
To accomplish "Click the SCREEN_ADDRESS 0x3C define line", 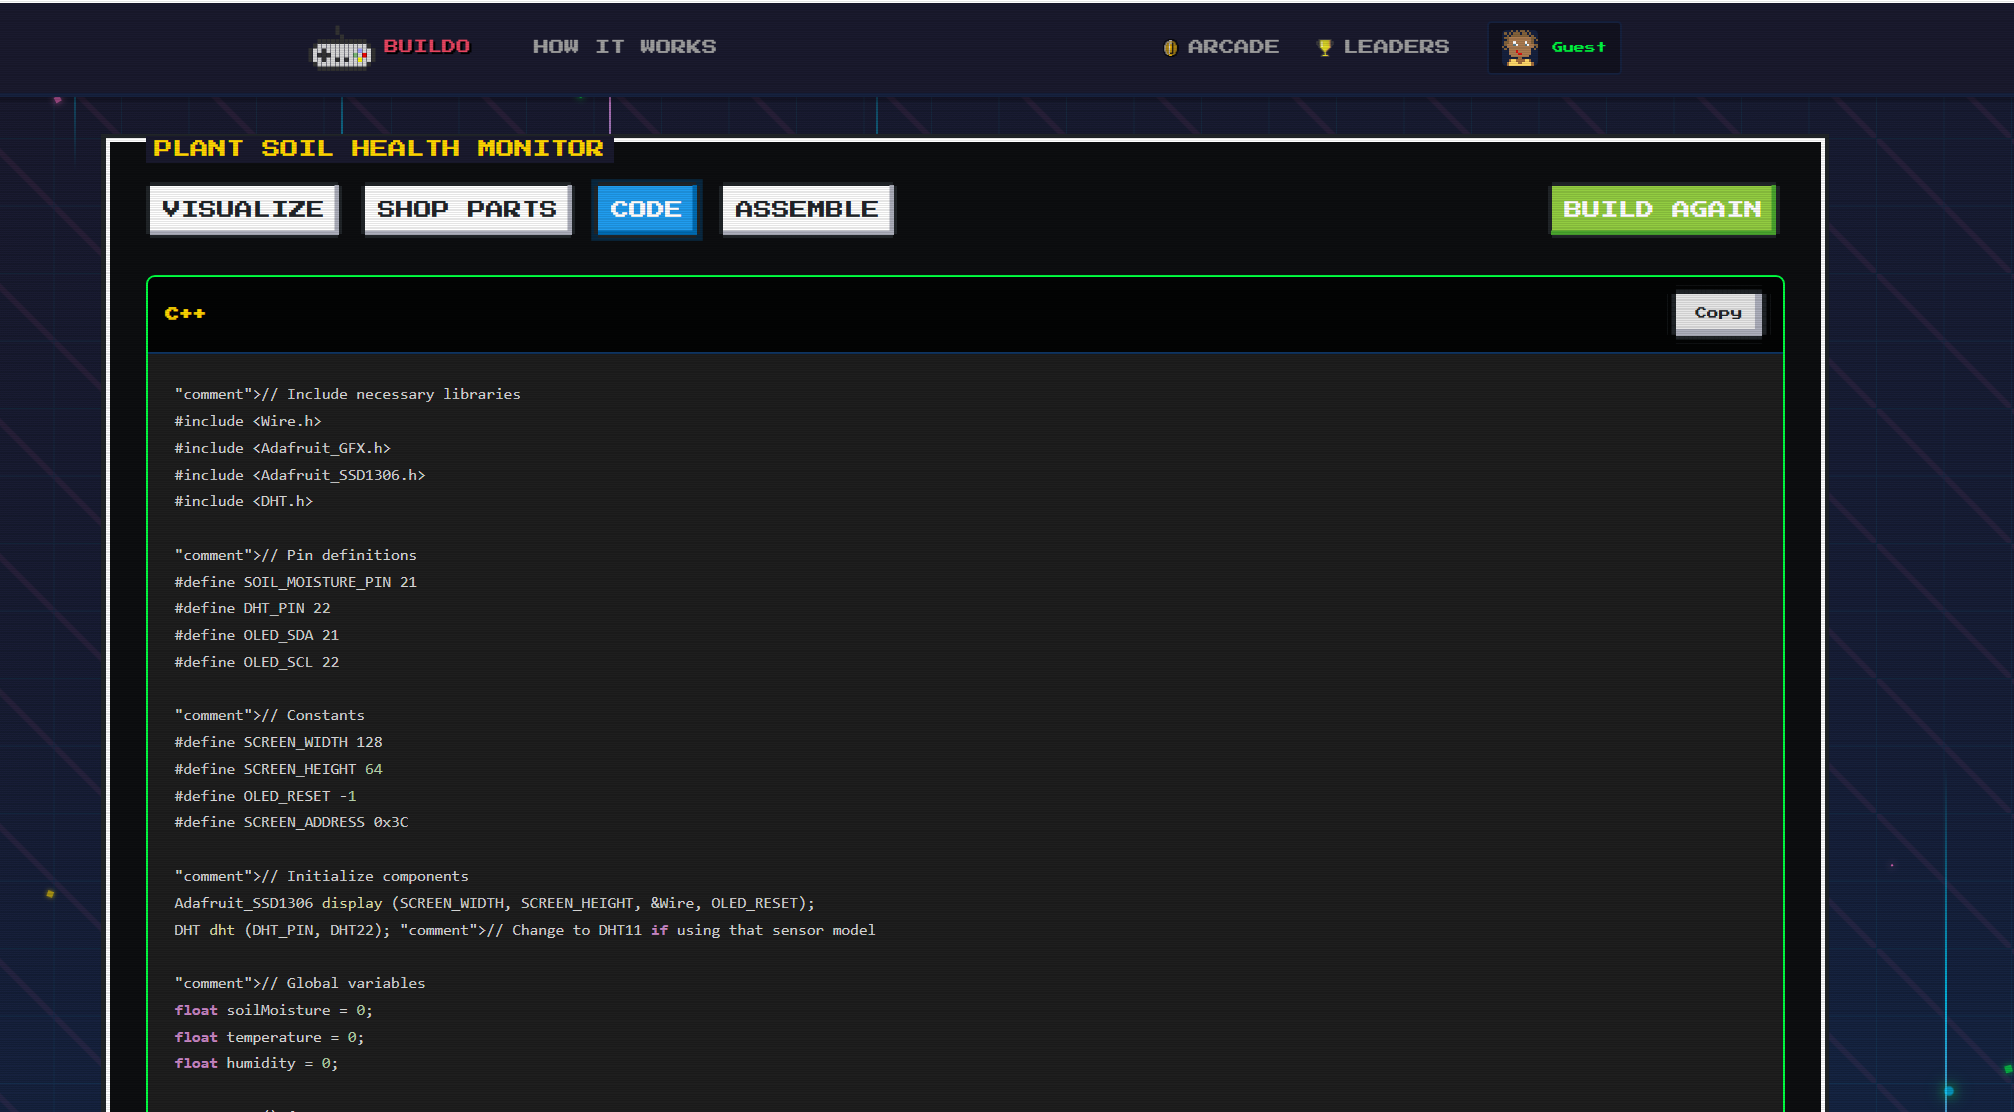I will coord(291,822).
